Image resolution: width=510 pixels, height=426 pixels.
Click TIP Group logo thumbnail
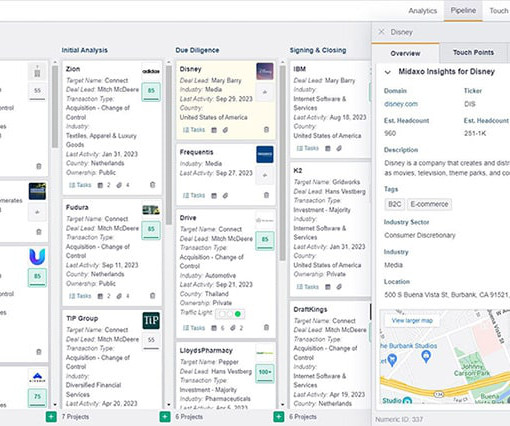point(151,320)
